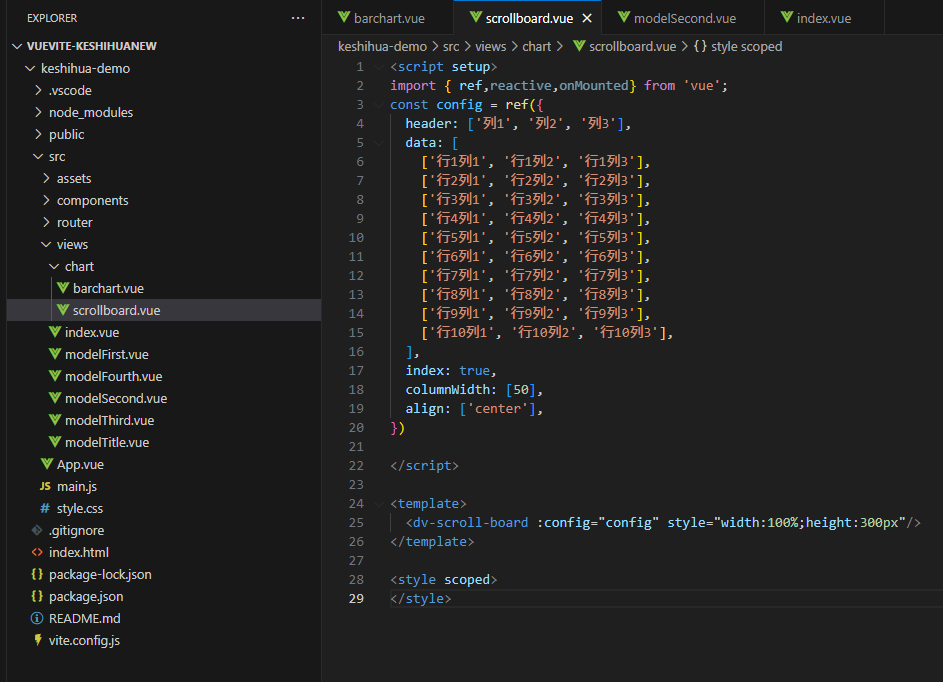
Task: Click the git icon of .gitignore
Action: coord(37,530)
